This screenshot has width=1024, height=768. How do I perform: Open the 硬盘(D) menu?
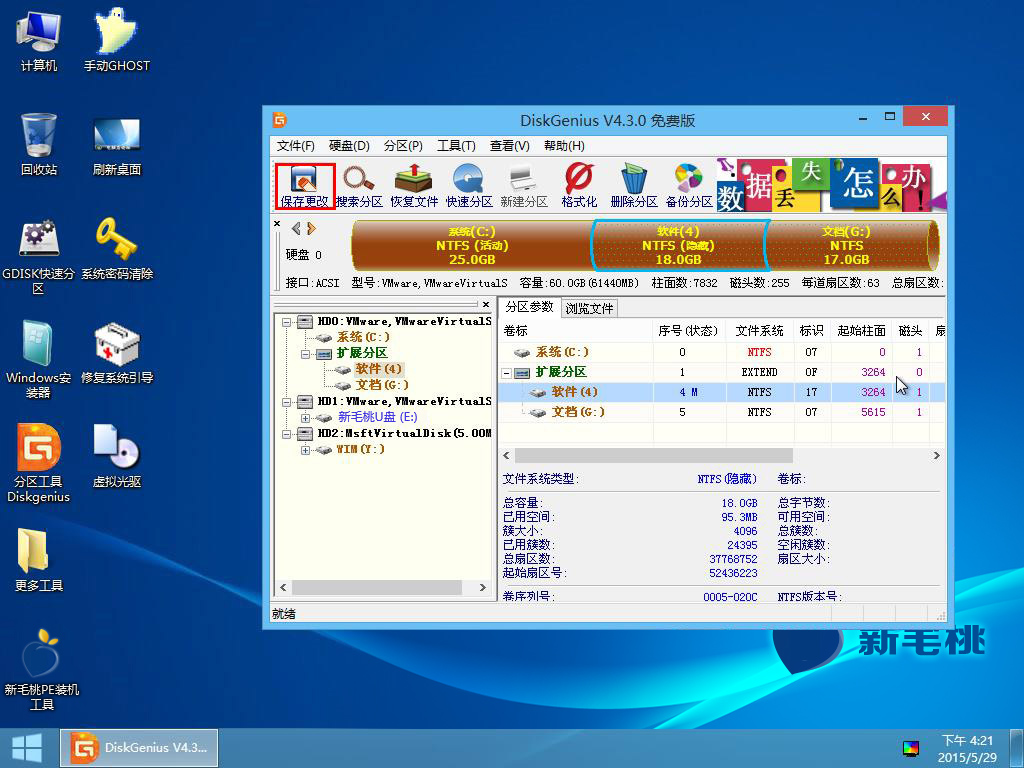point(349,146)
